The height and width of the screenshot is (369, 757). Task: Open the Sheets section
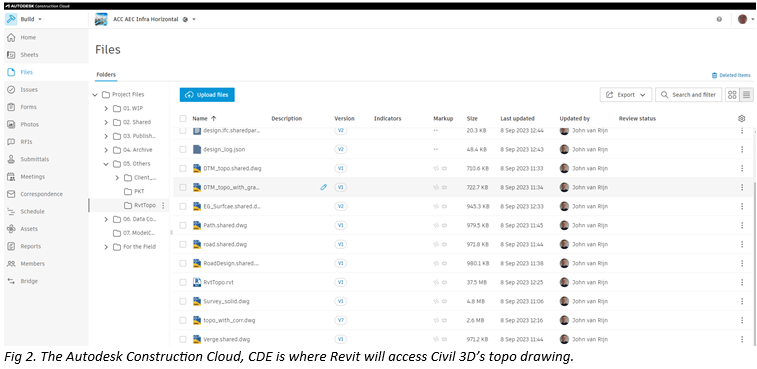[29, 55]
